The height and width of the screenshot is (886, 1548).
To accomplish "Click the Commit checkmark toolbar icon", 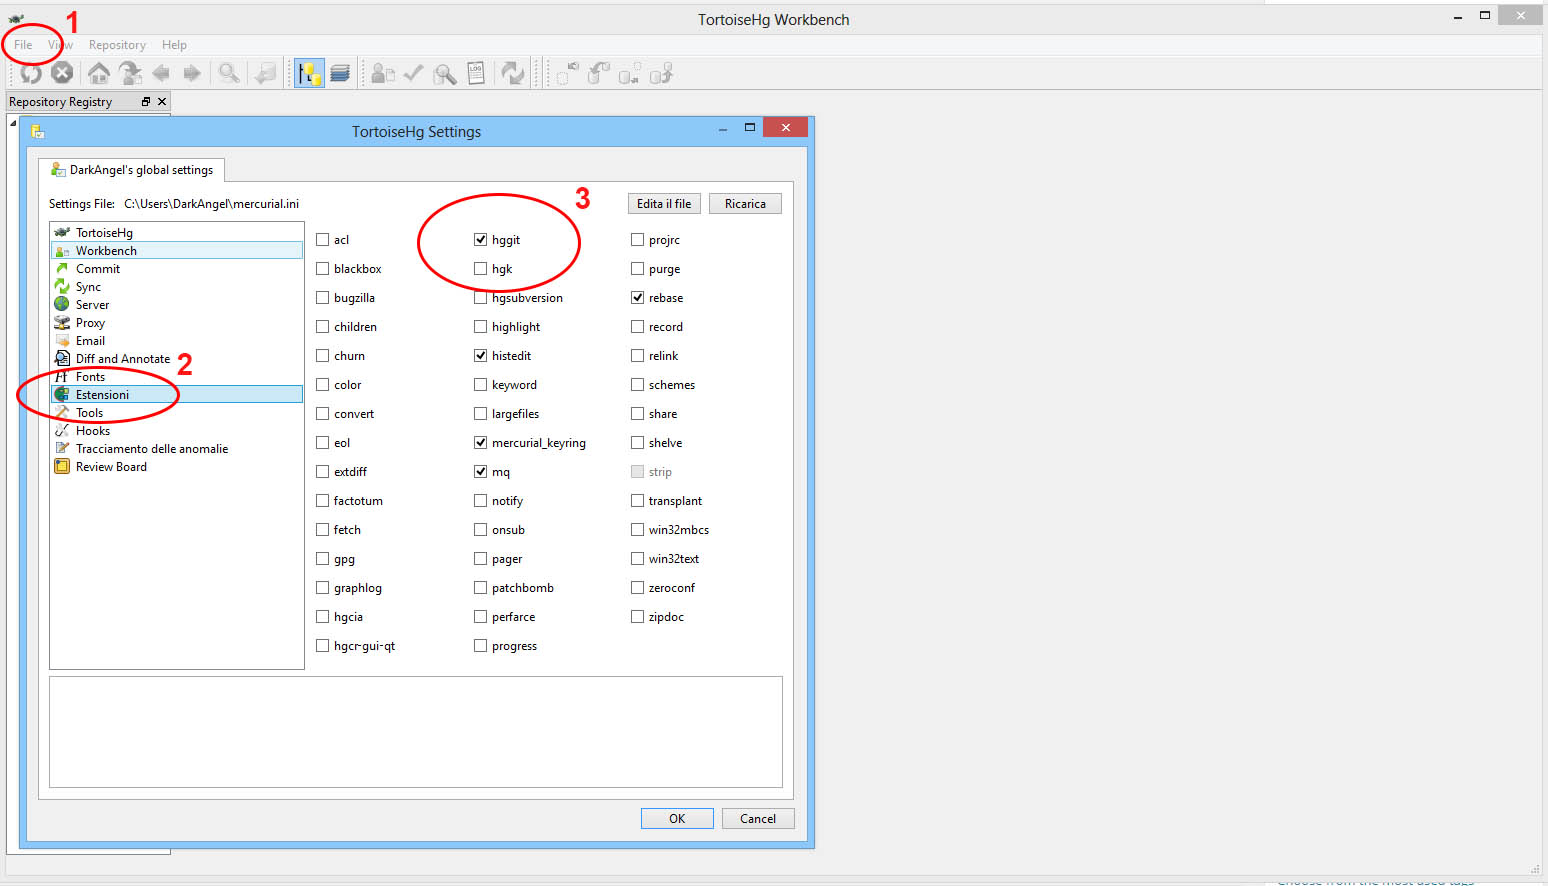I will pos(413,73).
